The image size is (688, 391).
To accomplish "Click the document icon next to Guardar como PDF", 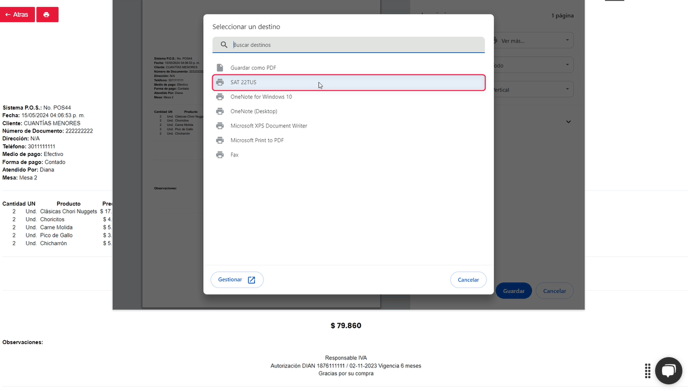I will 220,68.
